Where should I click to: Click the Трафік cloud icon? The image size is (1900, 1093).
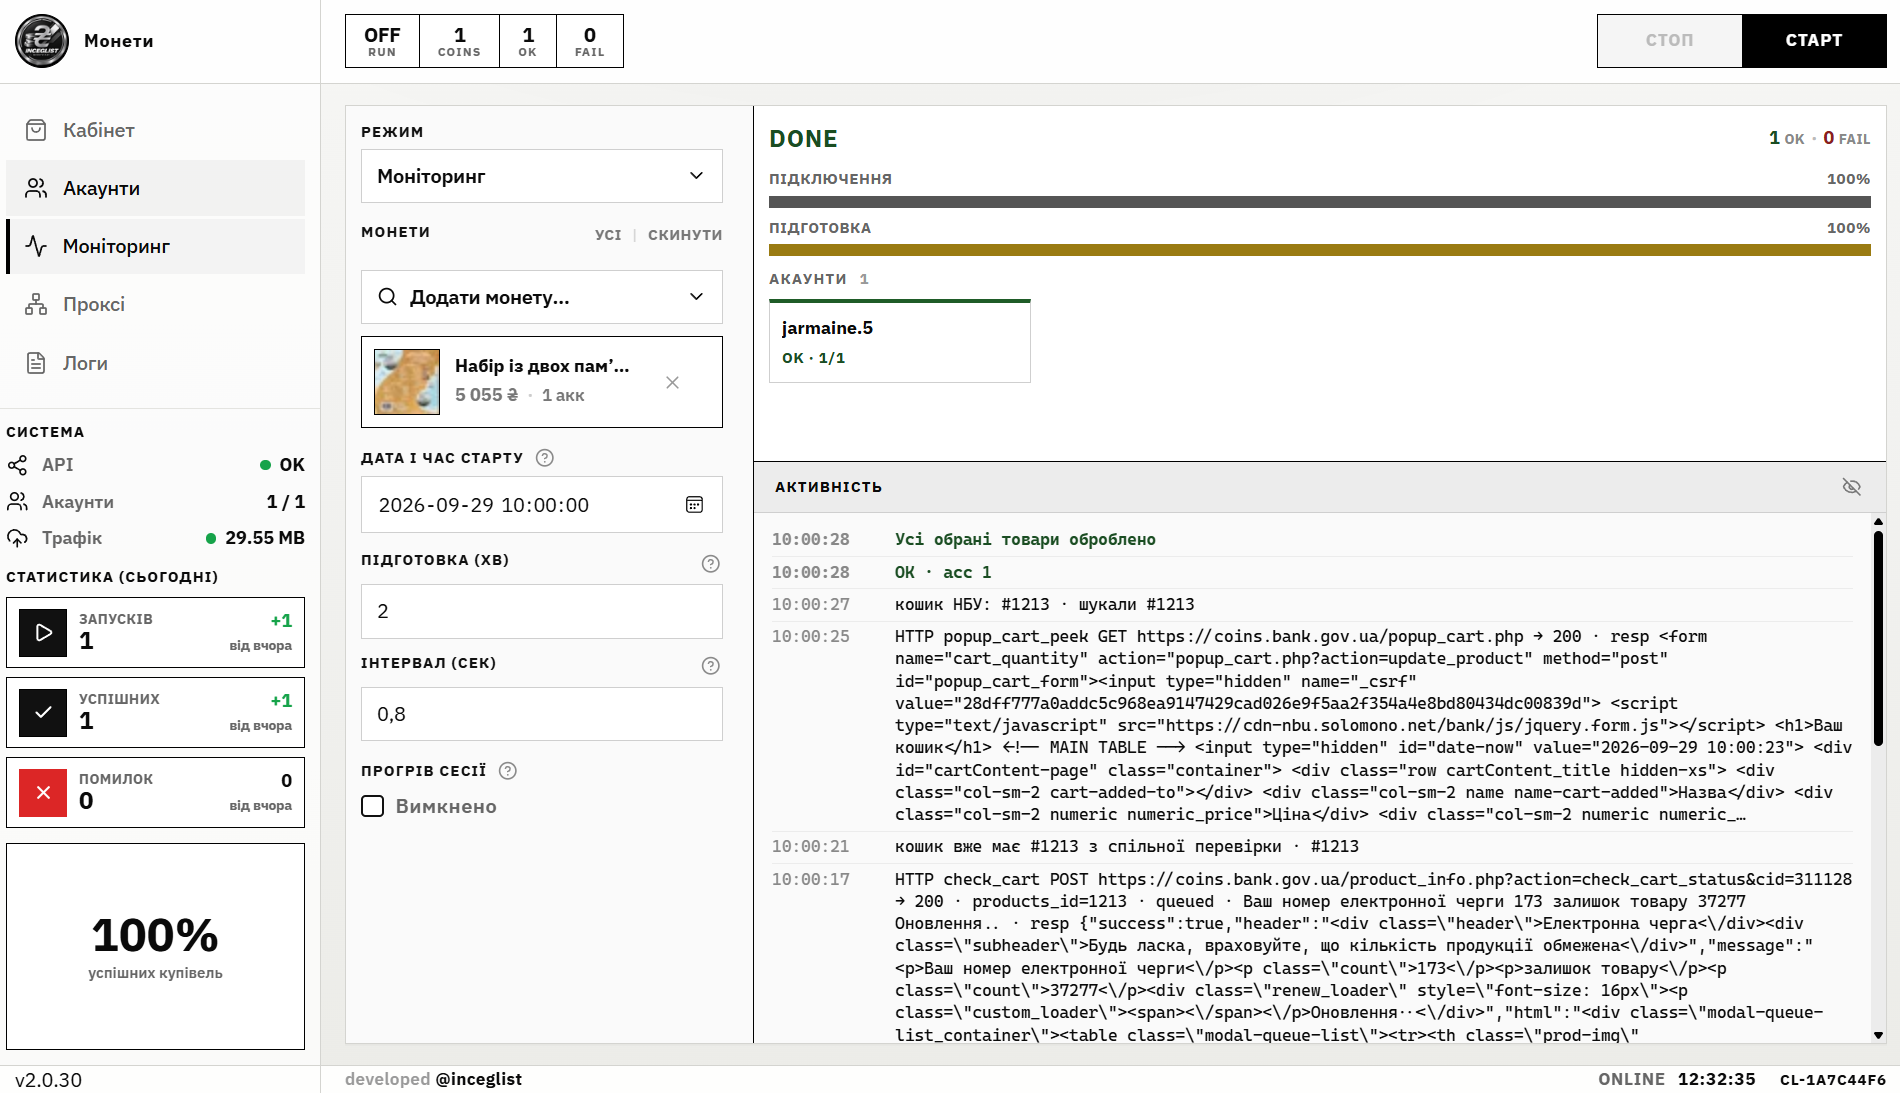pyautogui.click(x=17, y=538)
